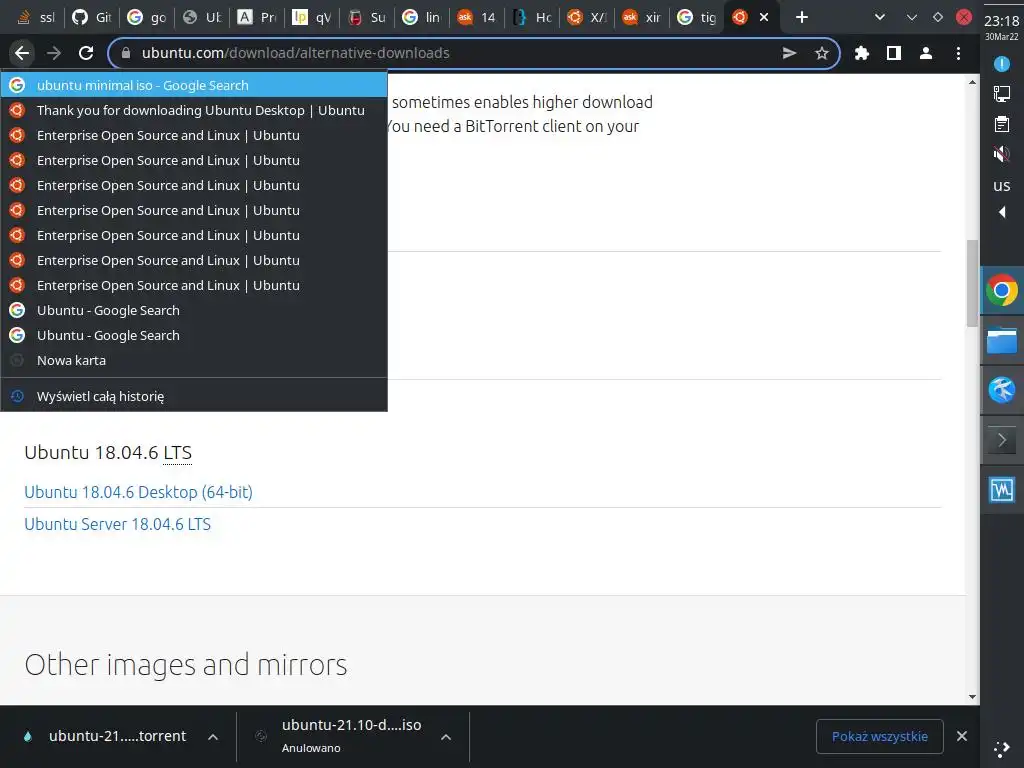Click the LTS abbreviation in heading
The image size is (1024, 768).
point(178,453)
